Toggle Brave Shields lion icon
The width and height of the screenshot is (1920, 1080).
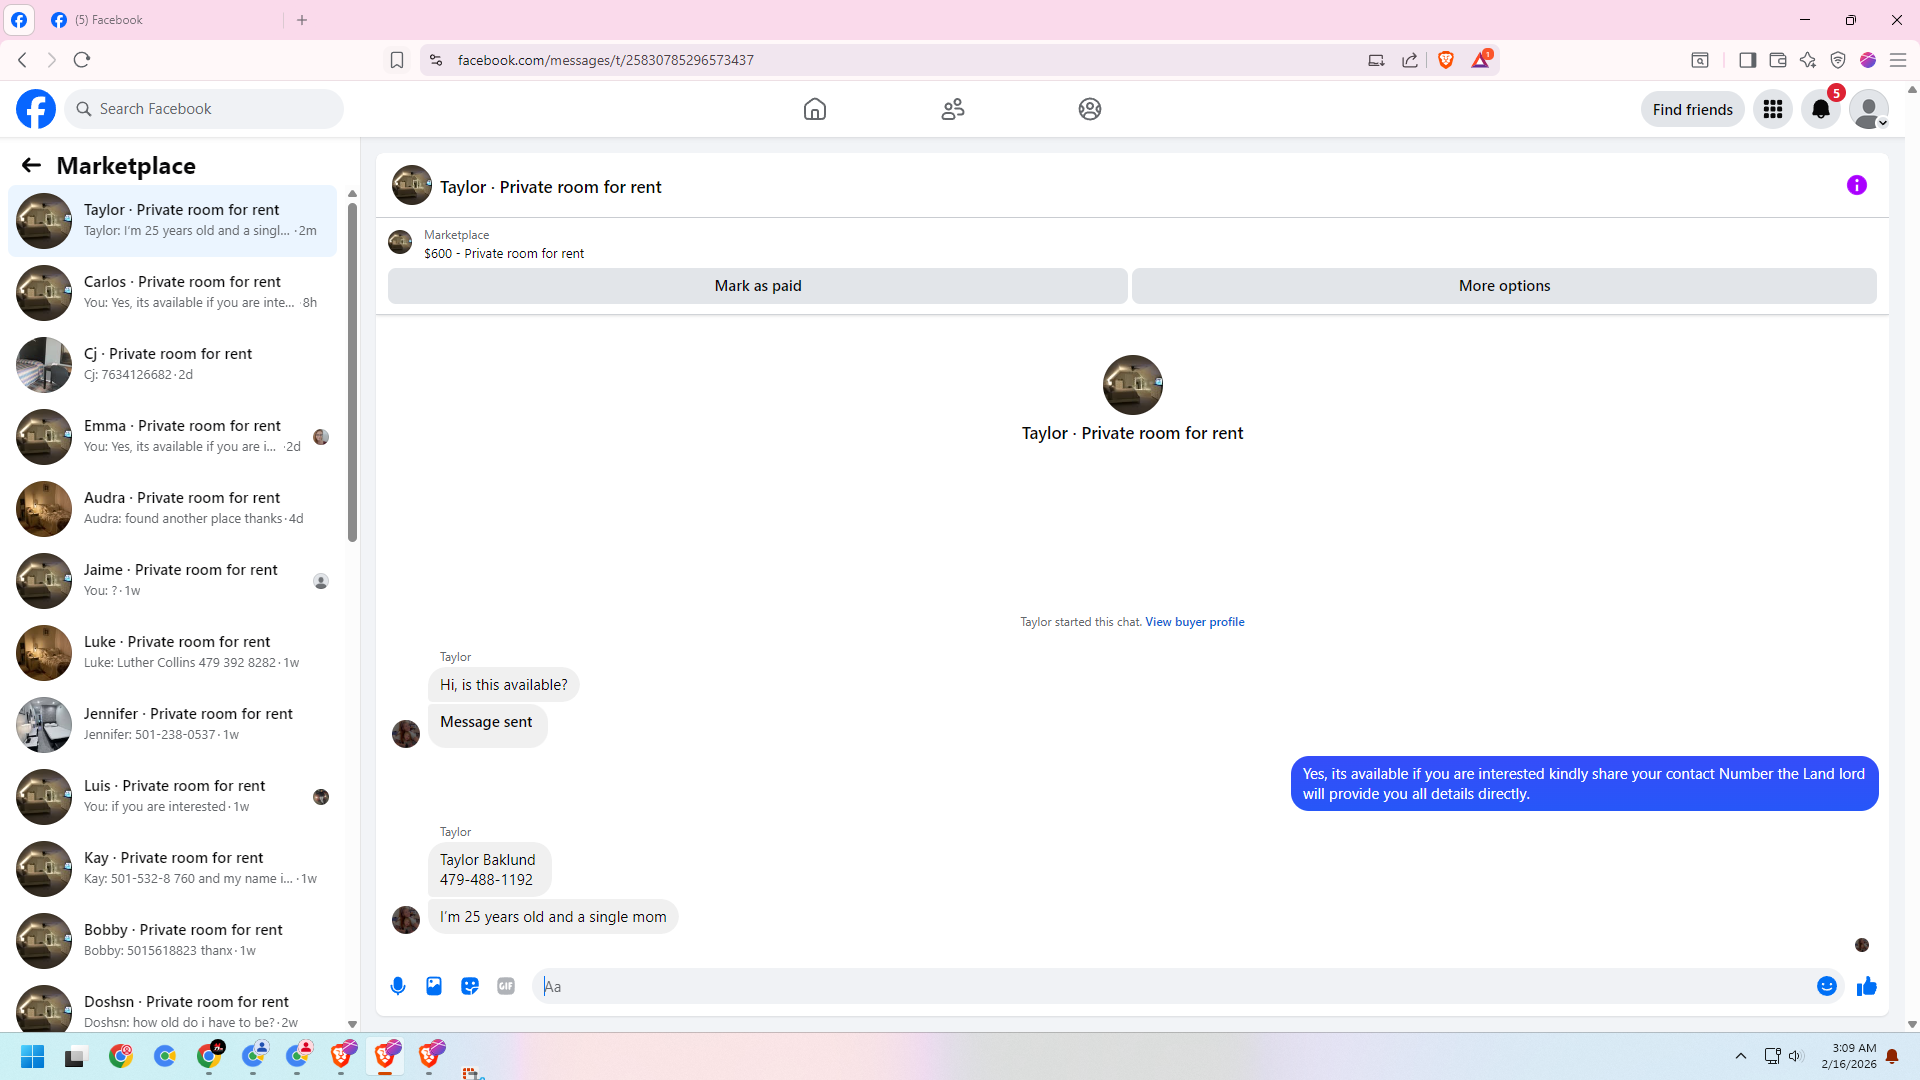coord(1445,60)
